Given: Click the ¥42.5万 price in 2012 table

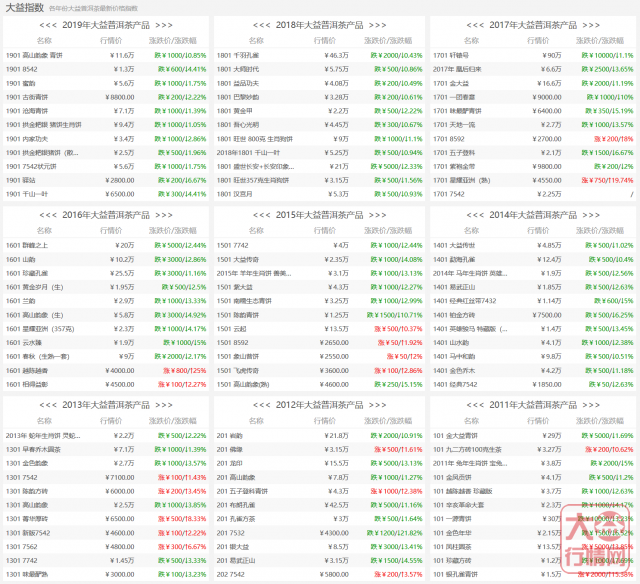Looking at the screenshot, I should coord(336,505).
